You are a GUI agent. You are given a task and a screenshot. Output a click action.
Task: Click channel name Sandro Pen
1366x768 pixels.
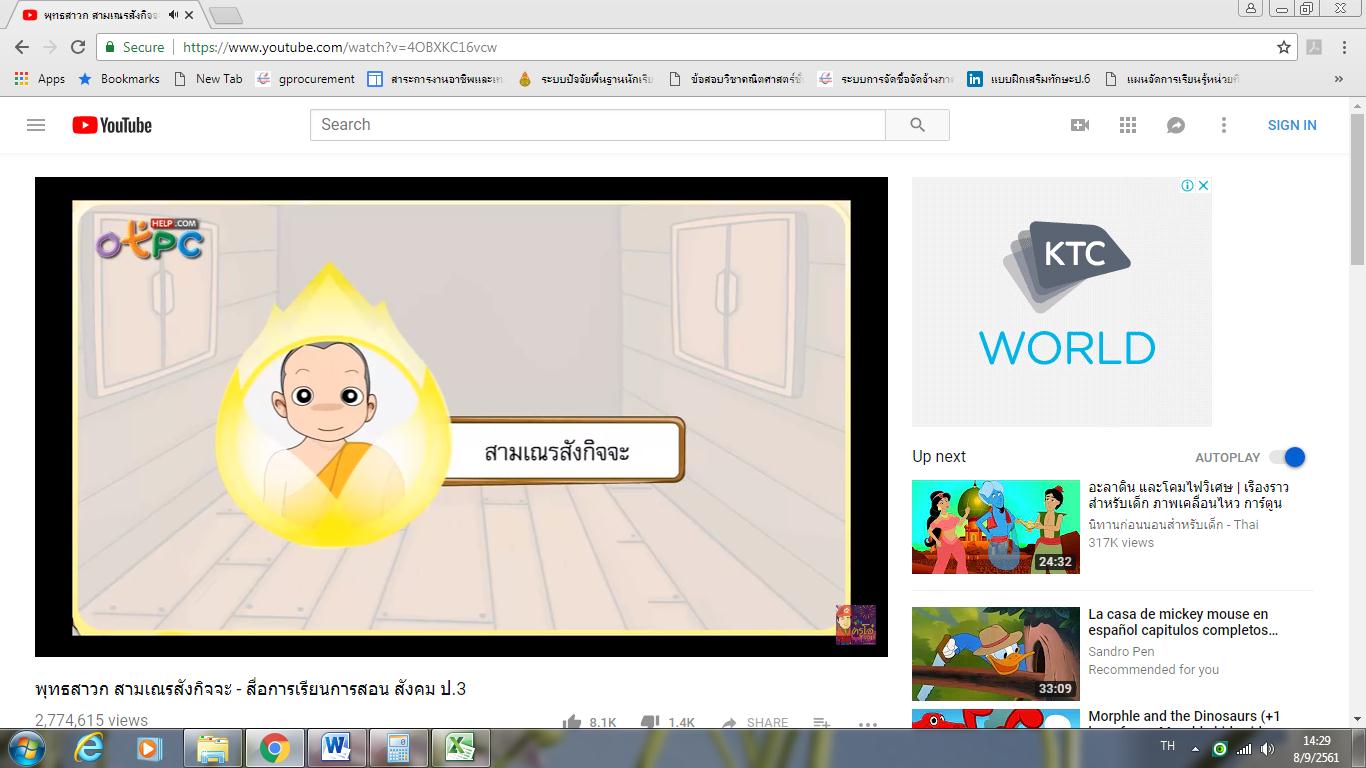pos(1121,651)
